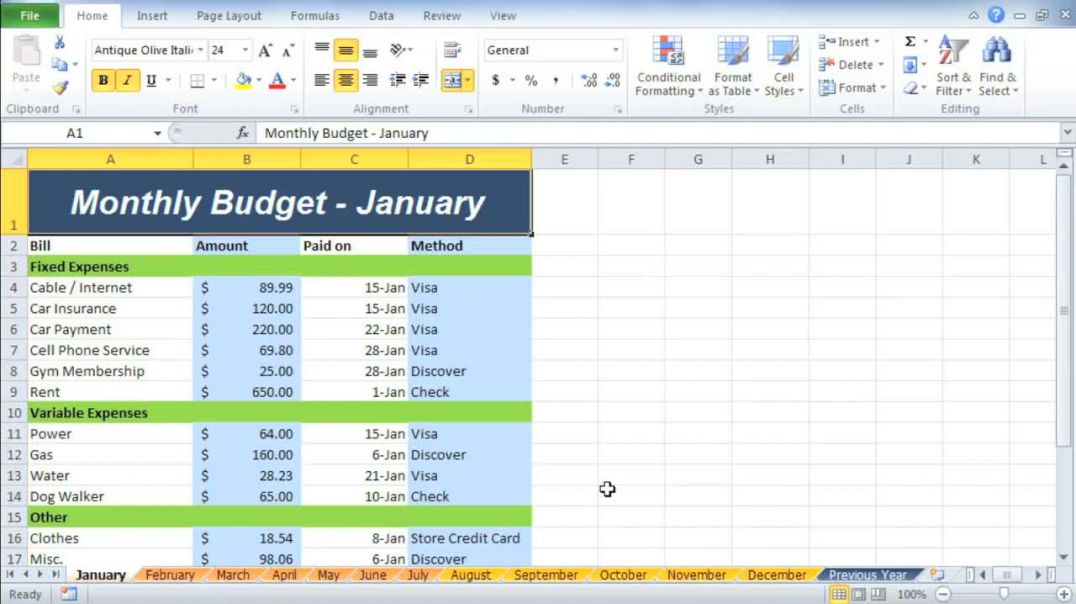This screenshot has width=1076, height=604.
Task: Switch to Page Break Preview icon
Action: coord(878,594)
